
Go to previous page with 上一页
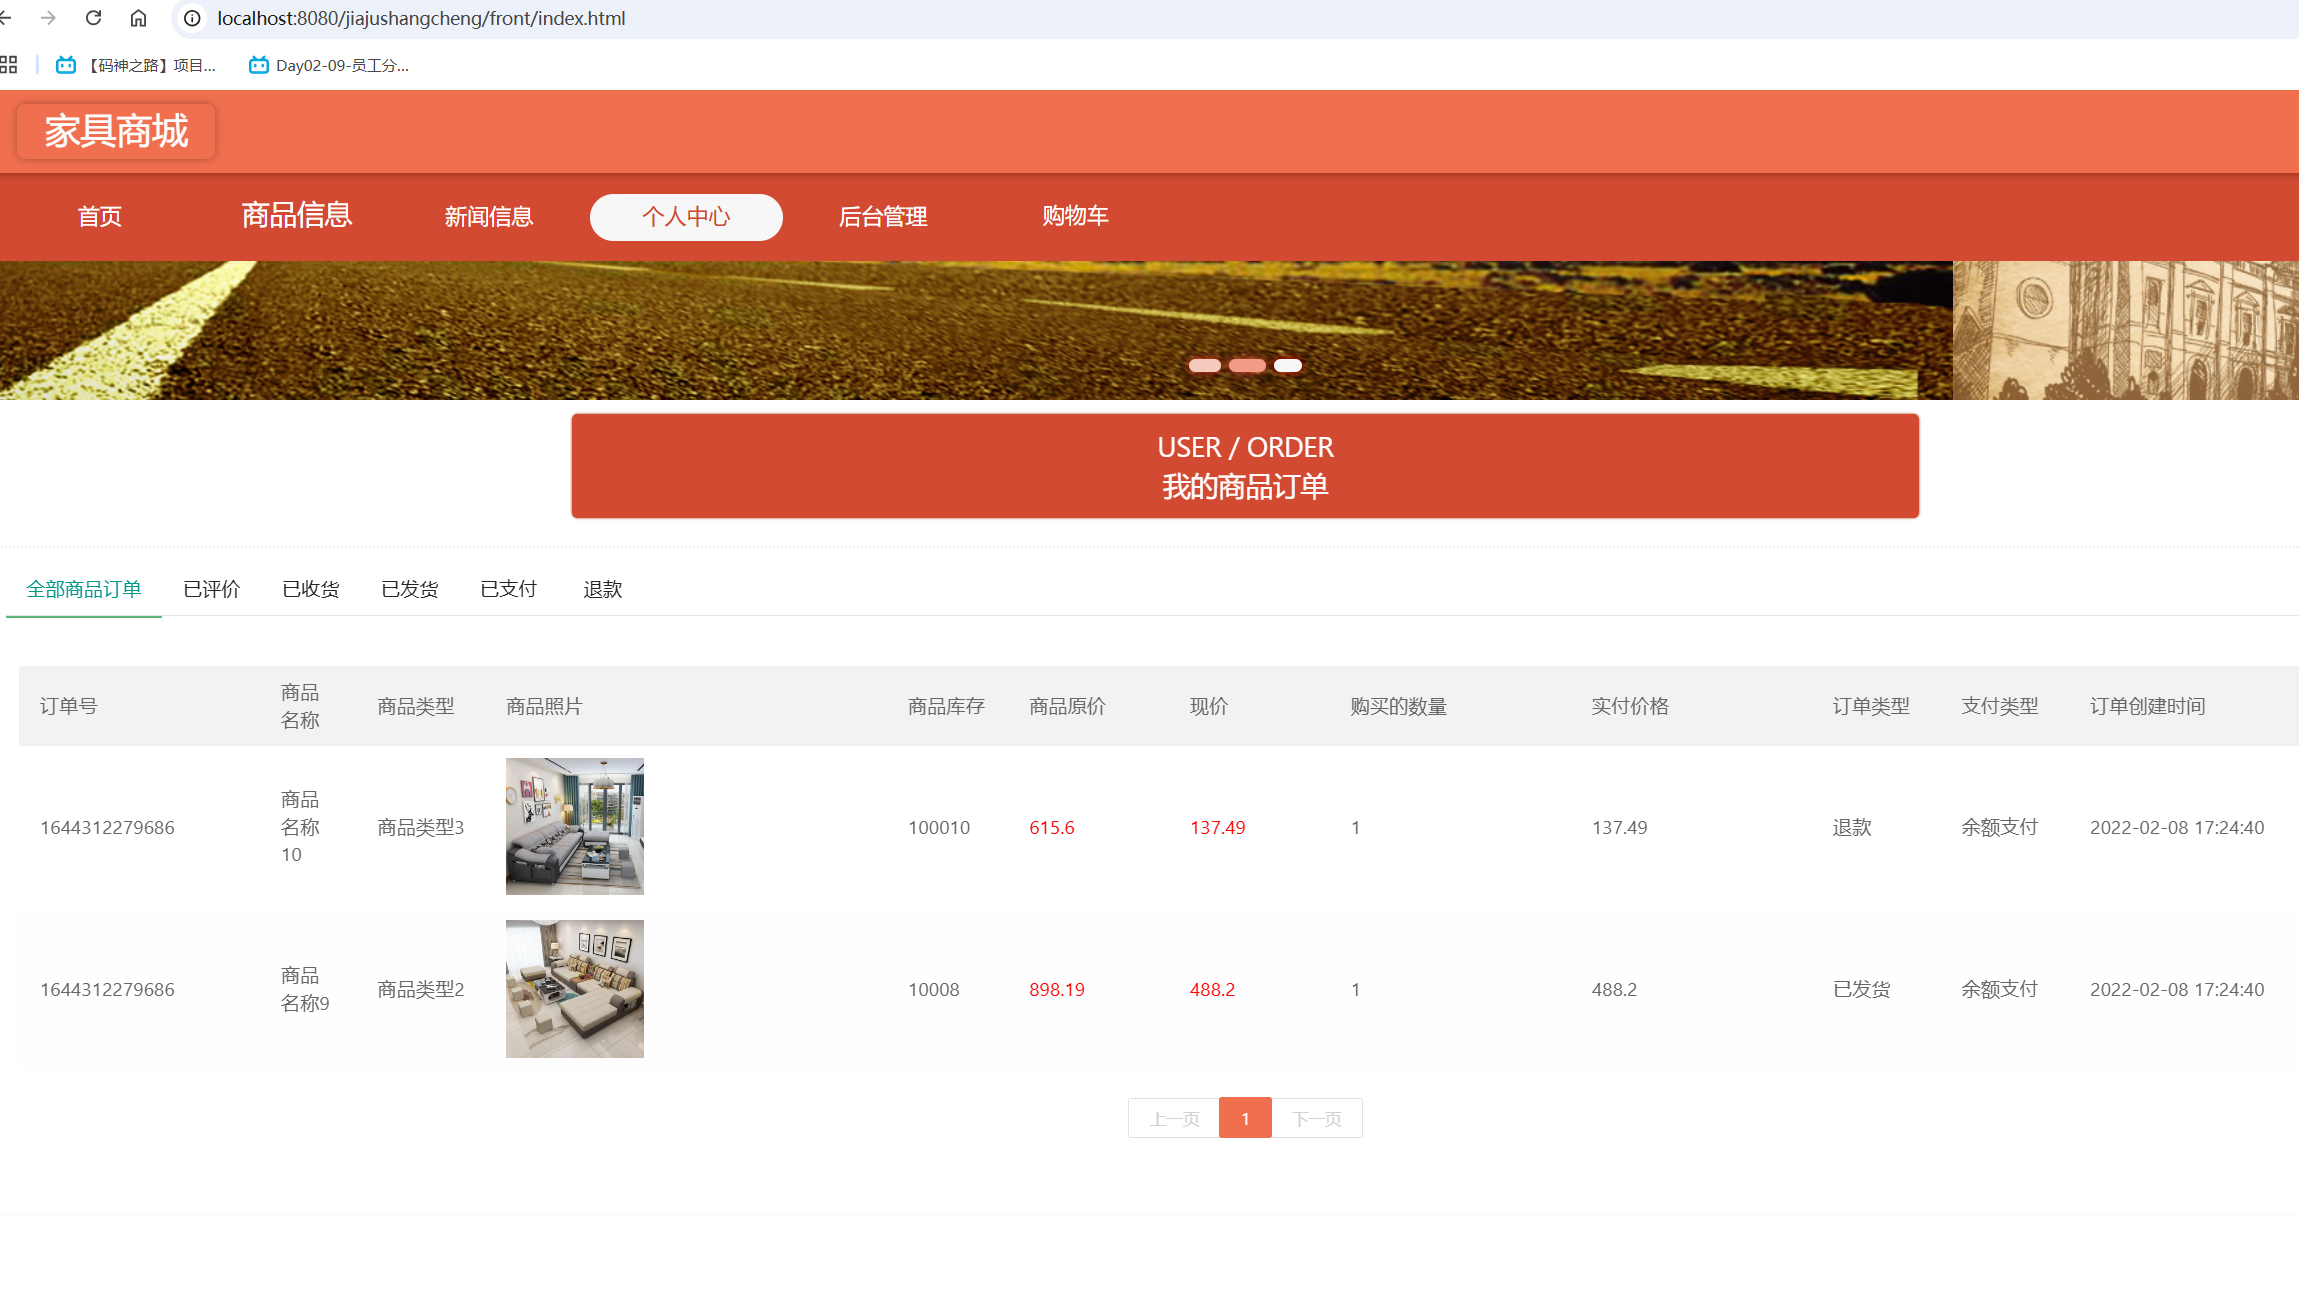(1174, 1118)
